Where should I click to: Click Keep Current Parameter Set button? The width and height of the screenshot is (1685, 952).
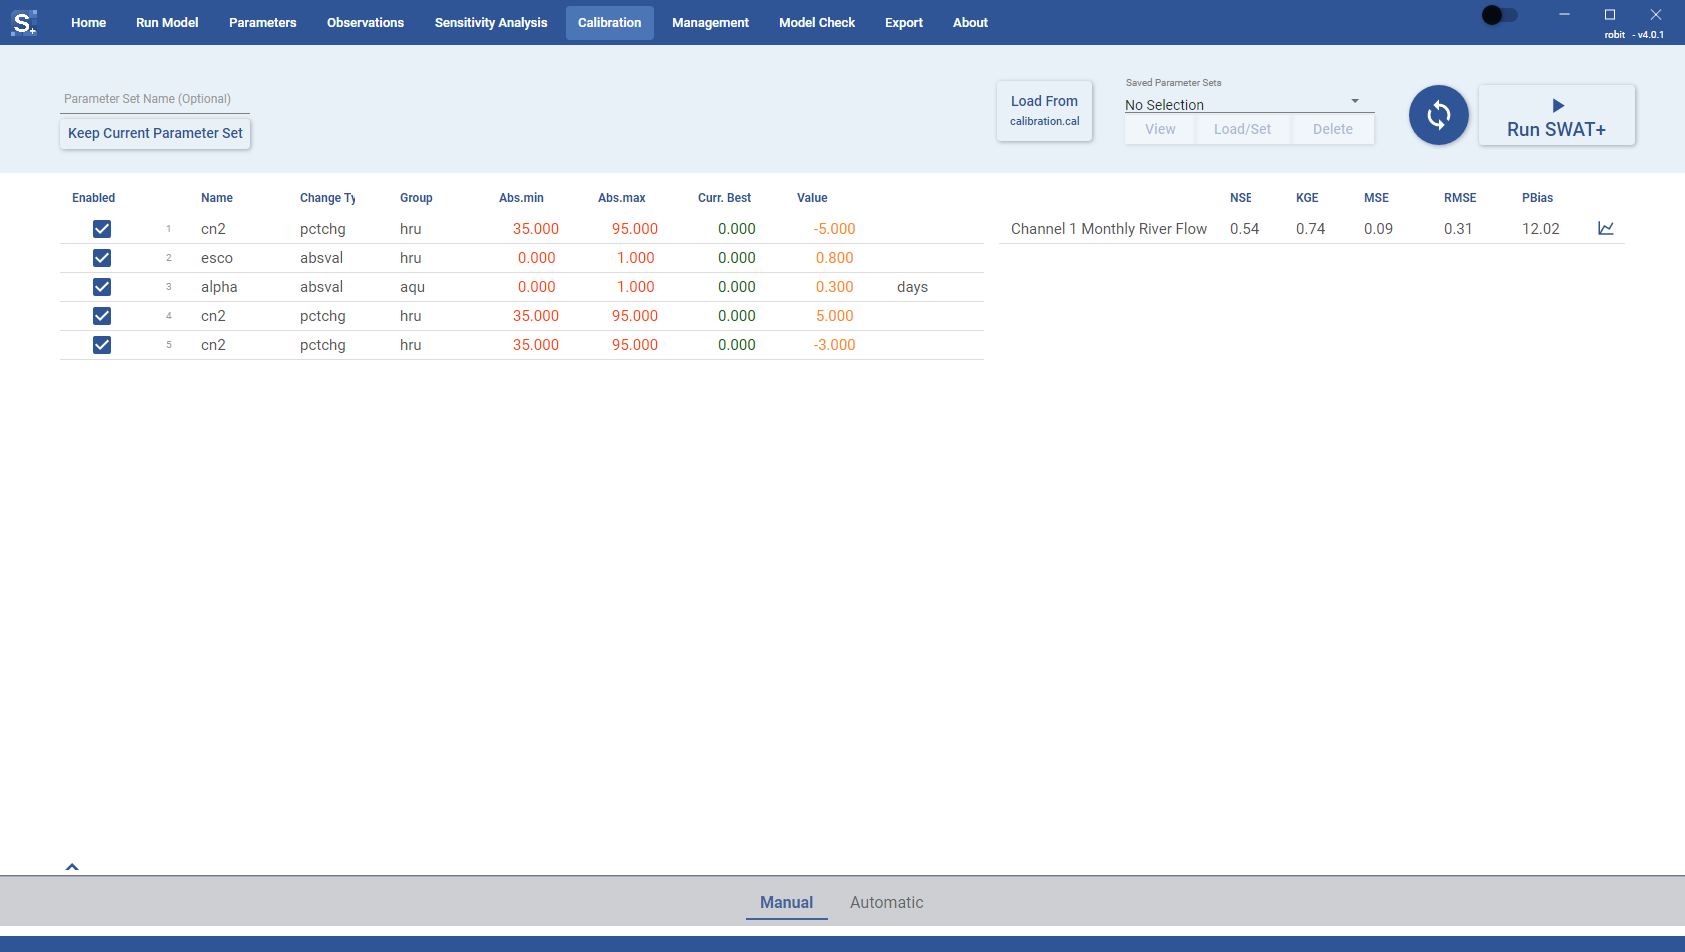(155, 133)
